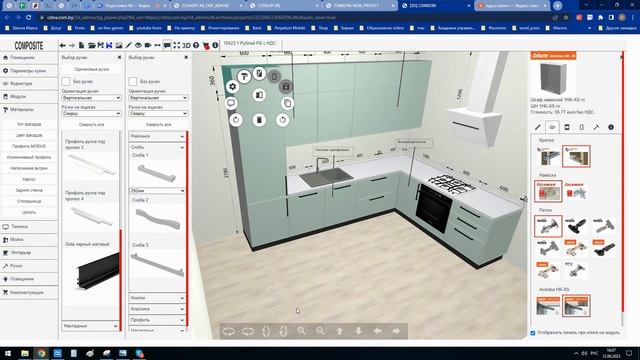
Task: Click 'Свернуть все' in left handle panel
Action: pos(91,124)
